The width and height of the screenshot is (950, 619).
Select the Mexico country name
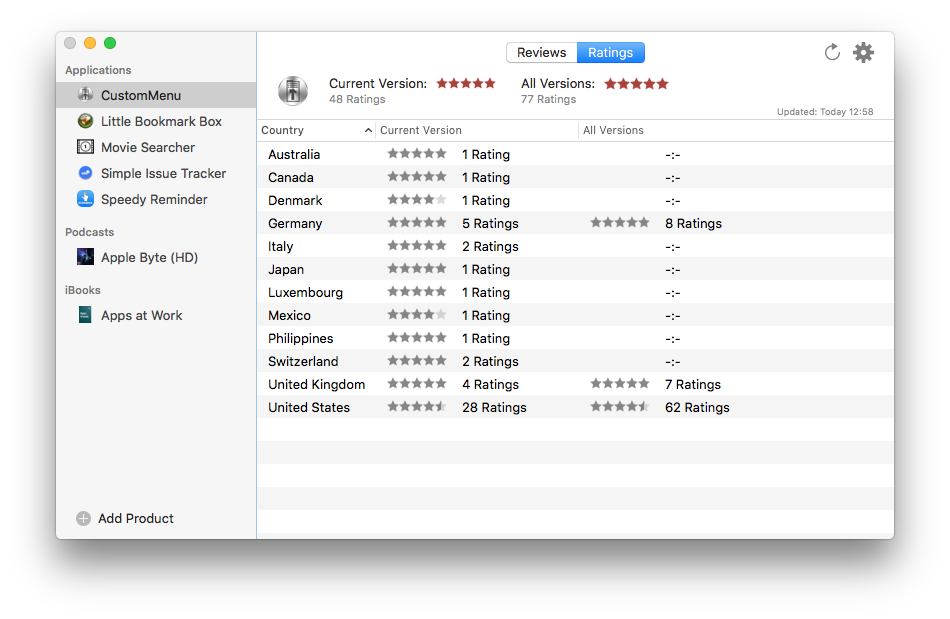click(290, 316)
